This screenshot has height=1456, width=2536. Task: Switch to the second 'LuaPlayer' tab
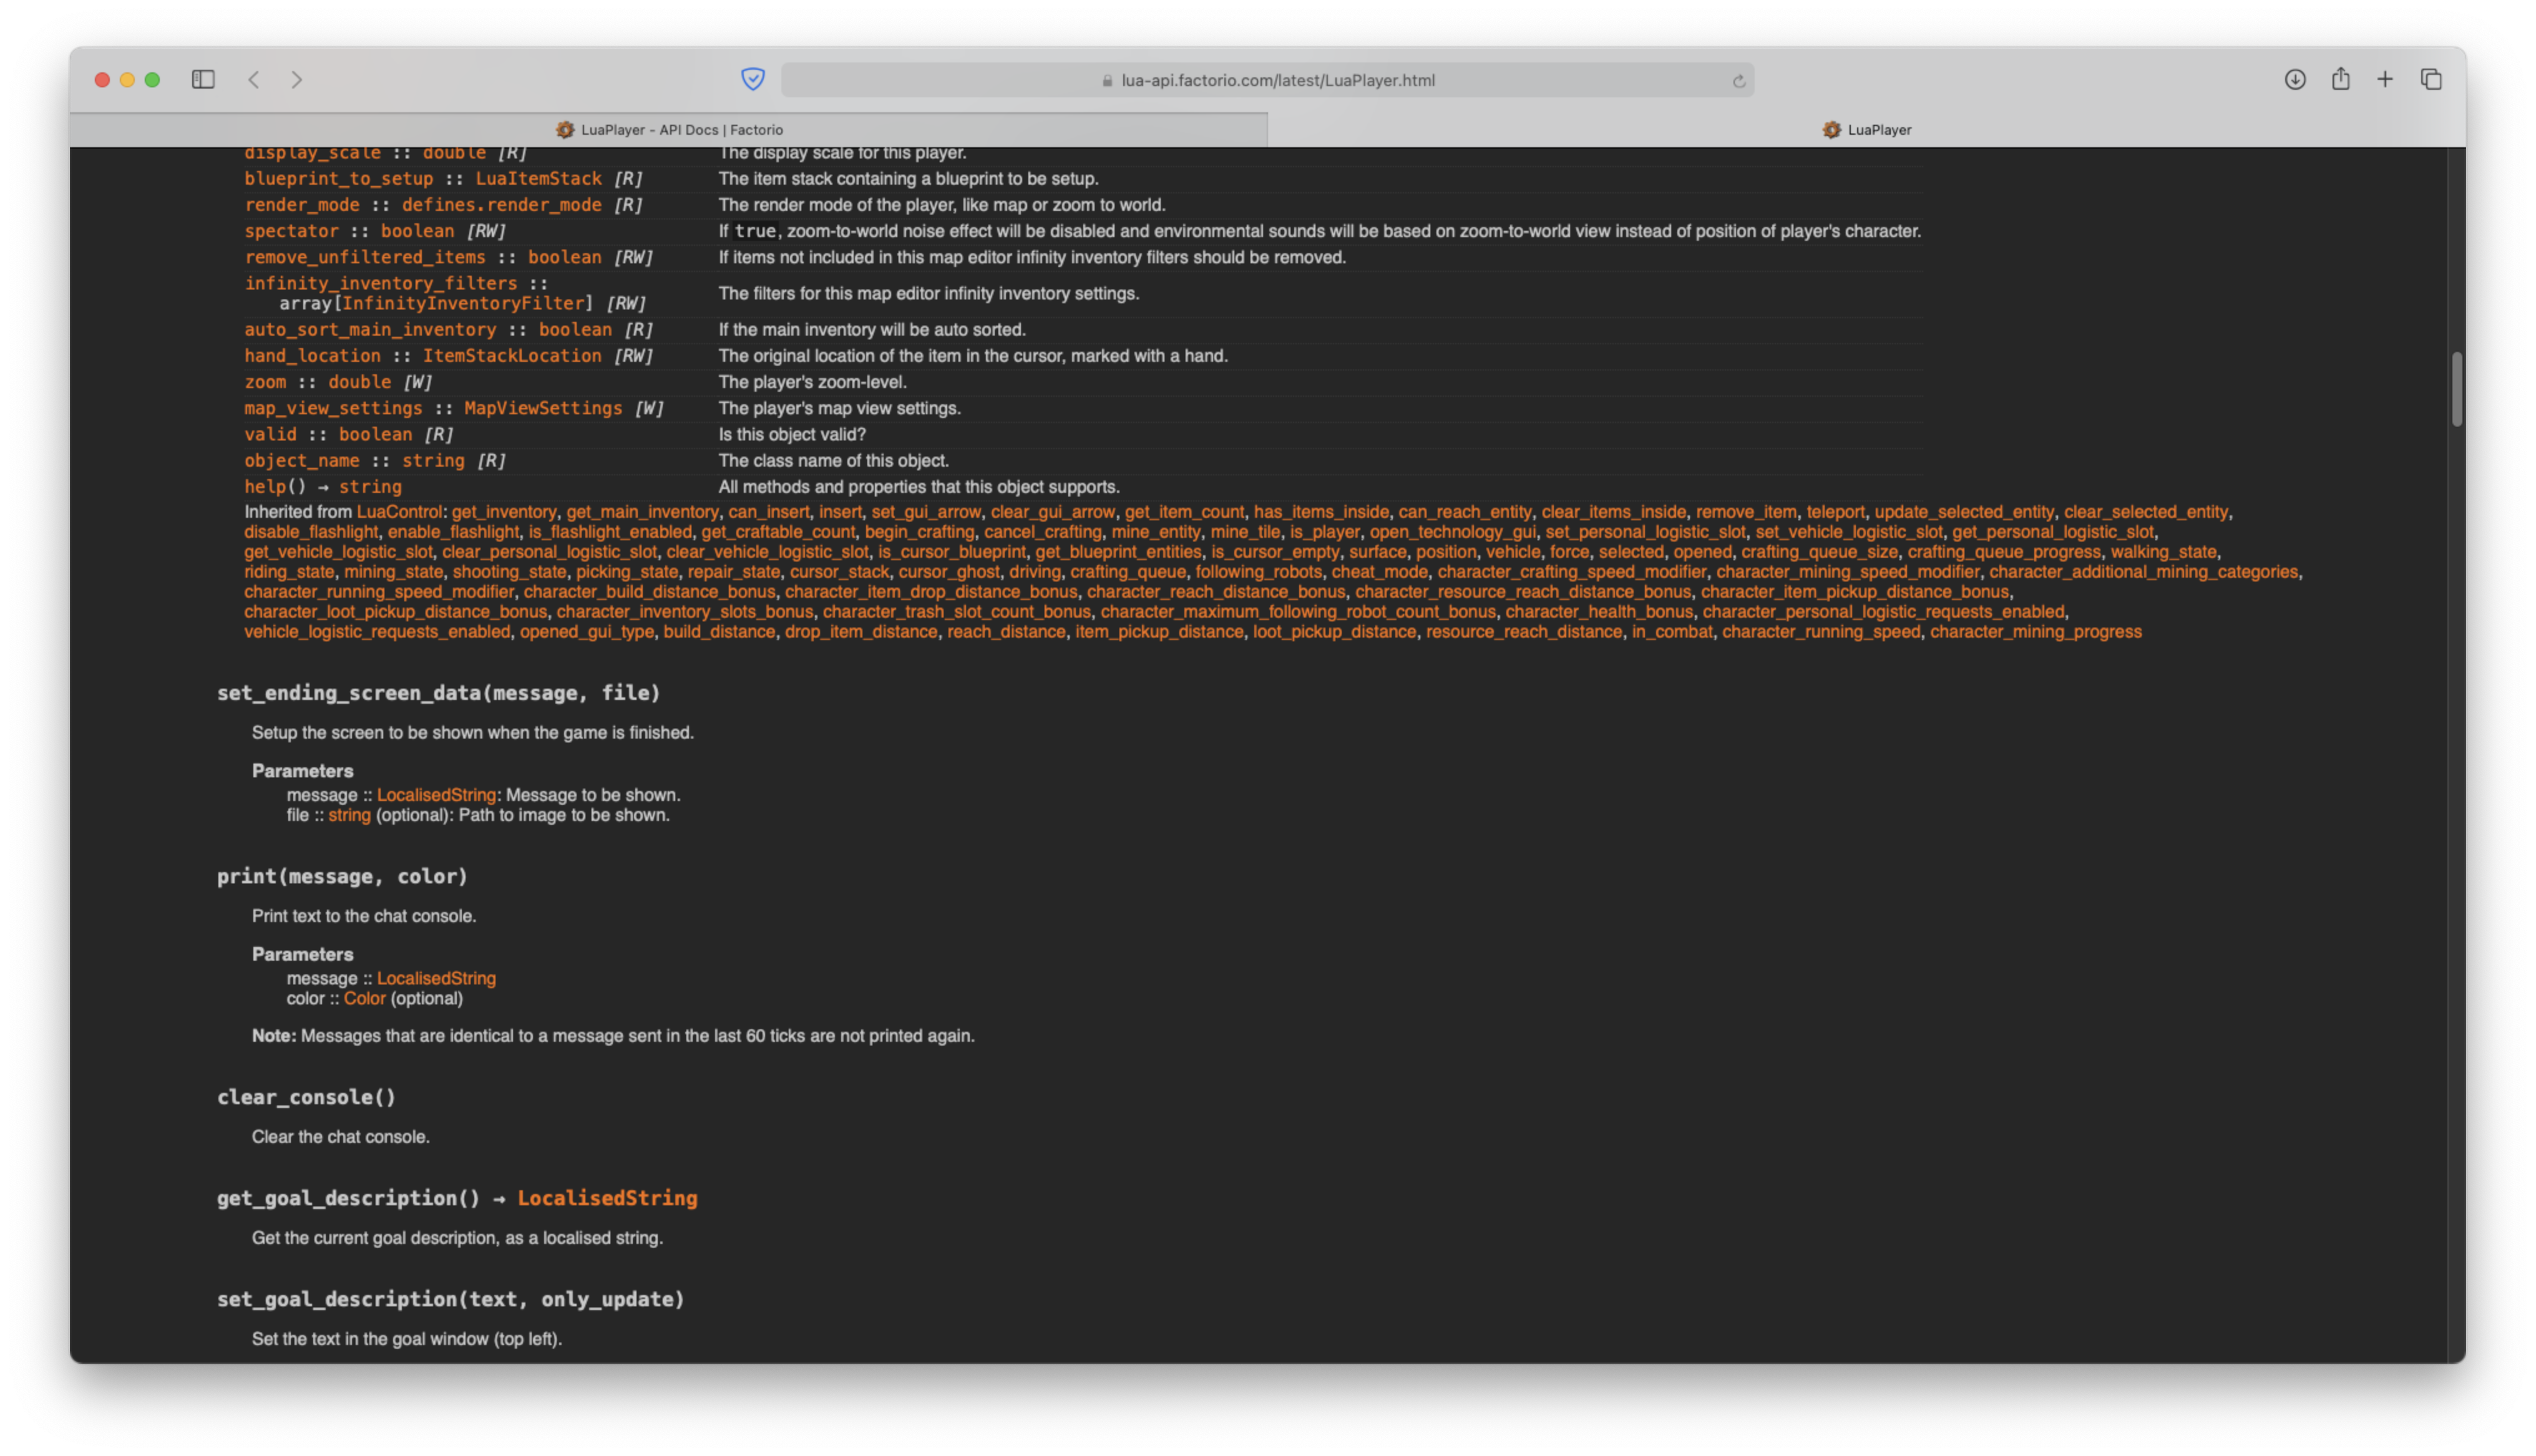point(1866,130)
